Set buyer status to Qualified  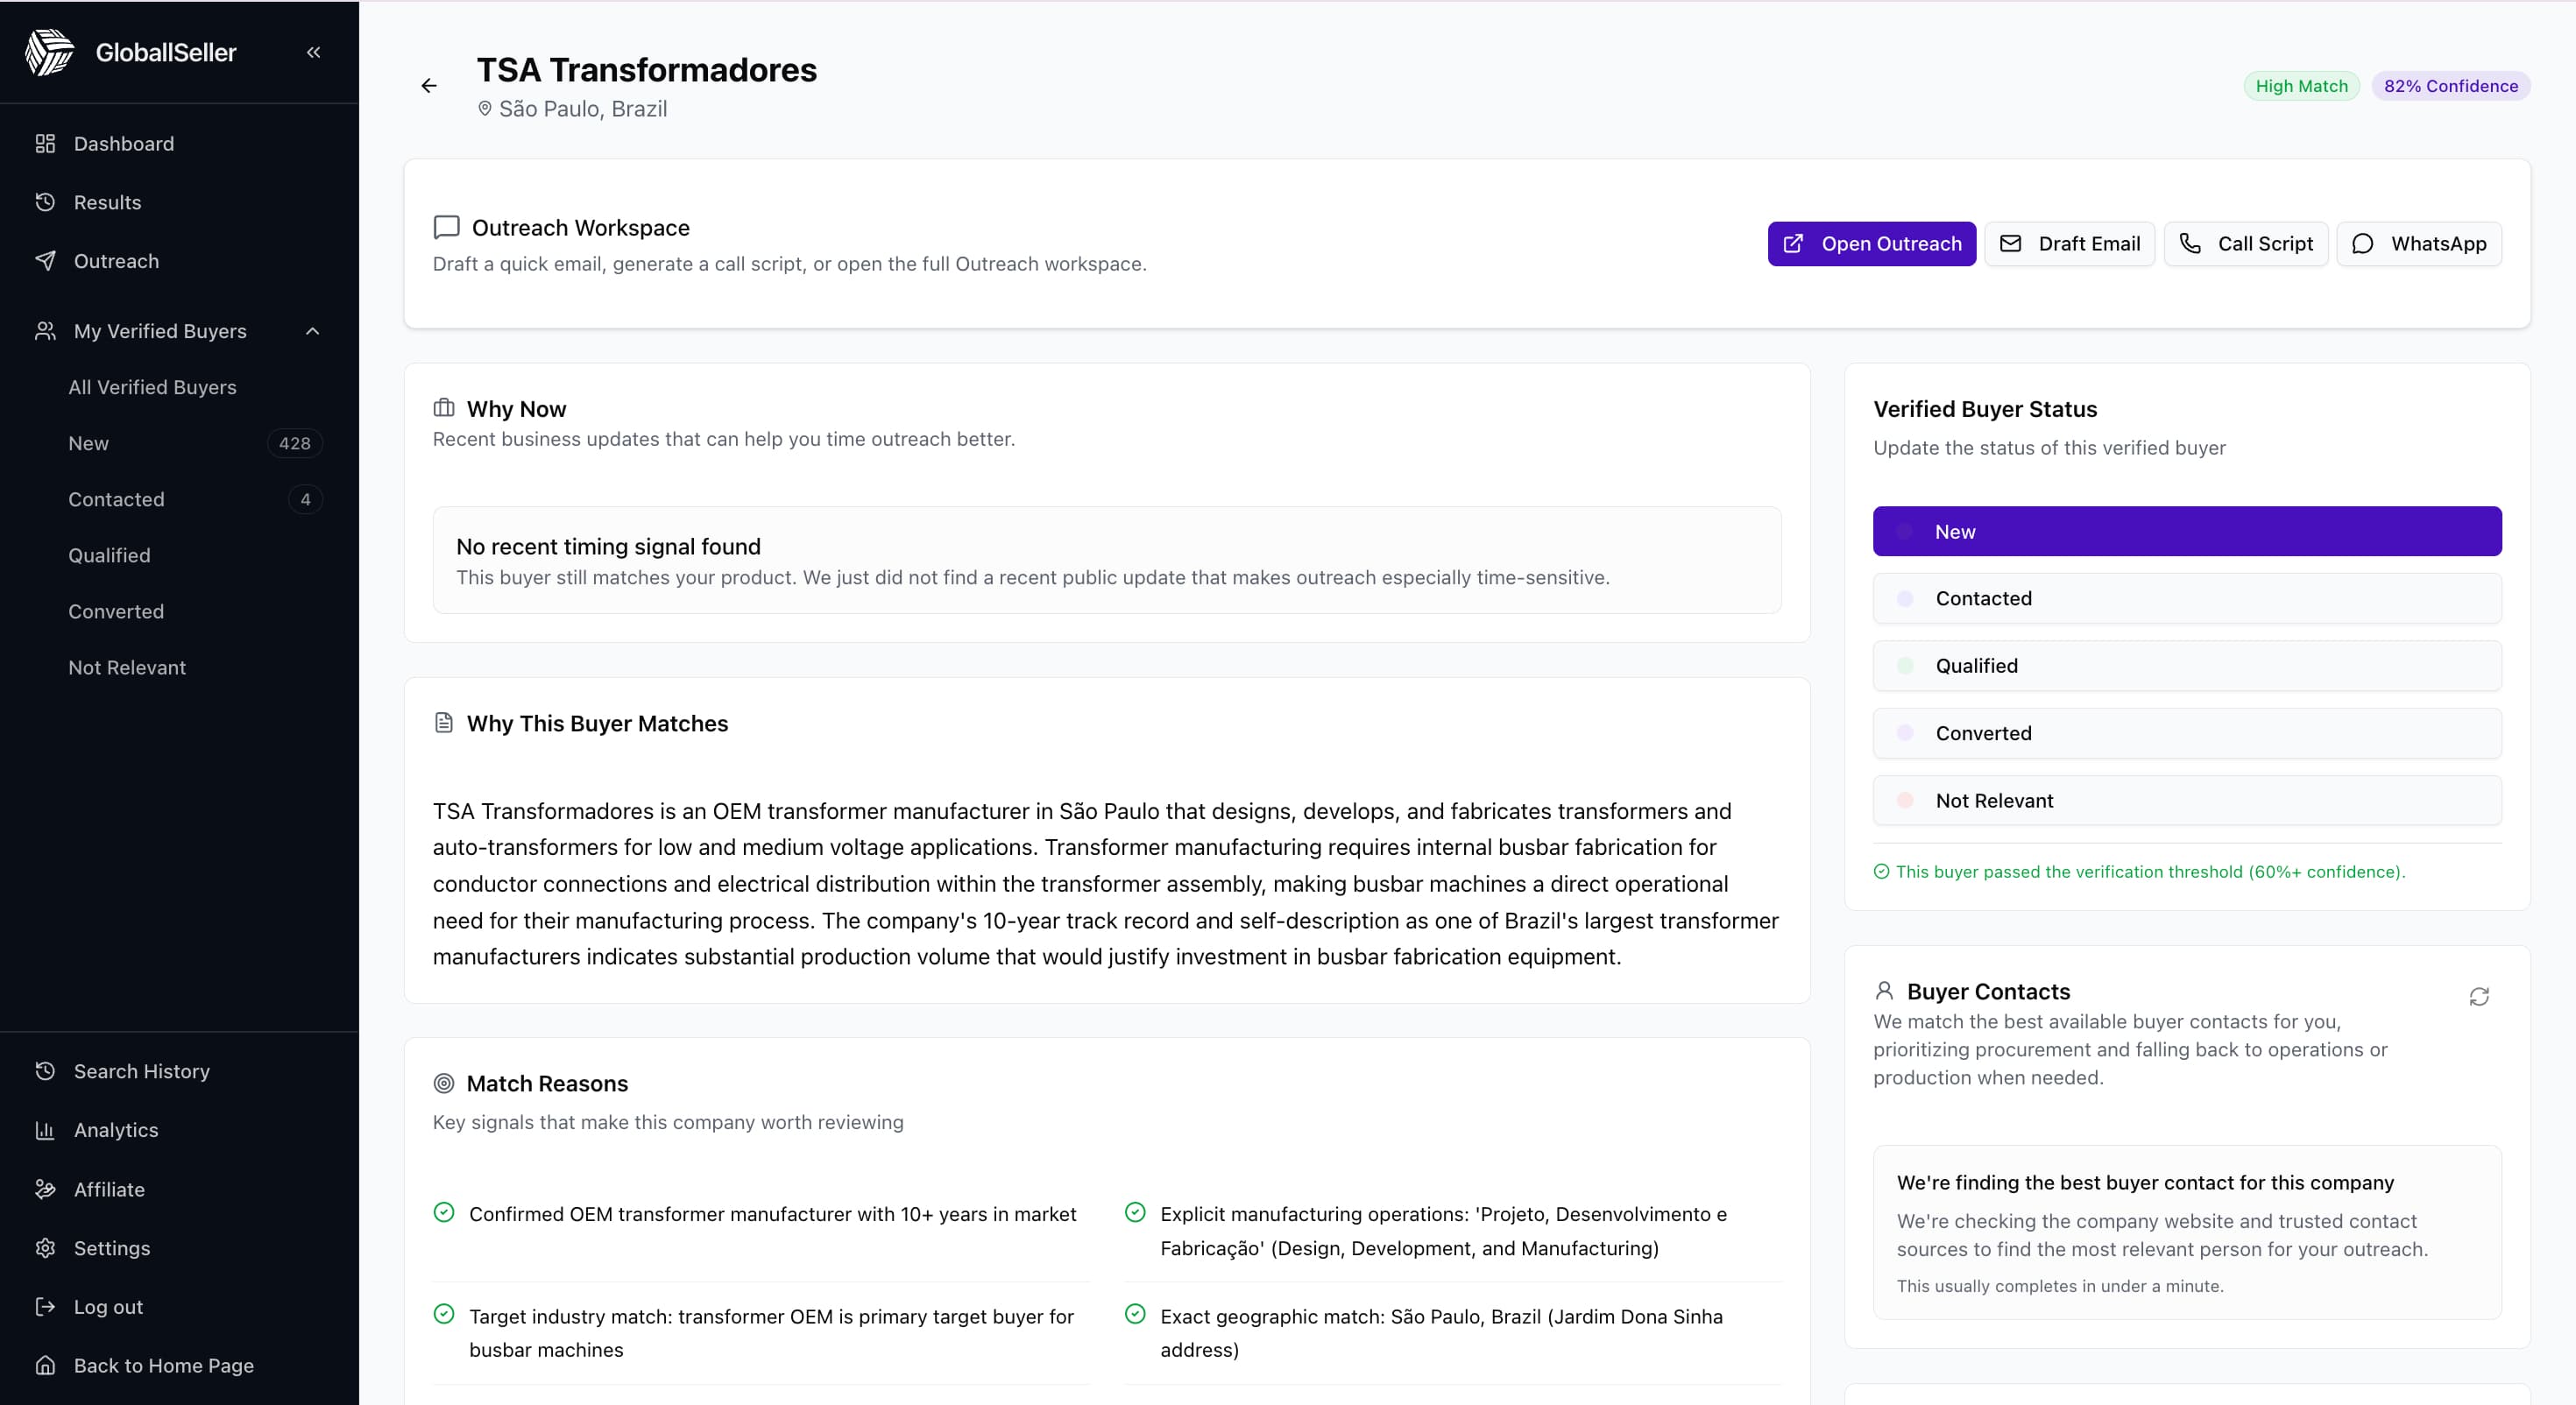[x=2187, y=666]
